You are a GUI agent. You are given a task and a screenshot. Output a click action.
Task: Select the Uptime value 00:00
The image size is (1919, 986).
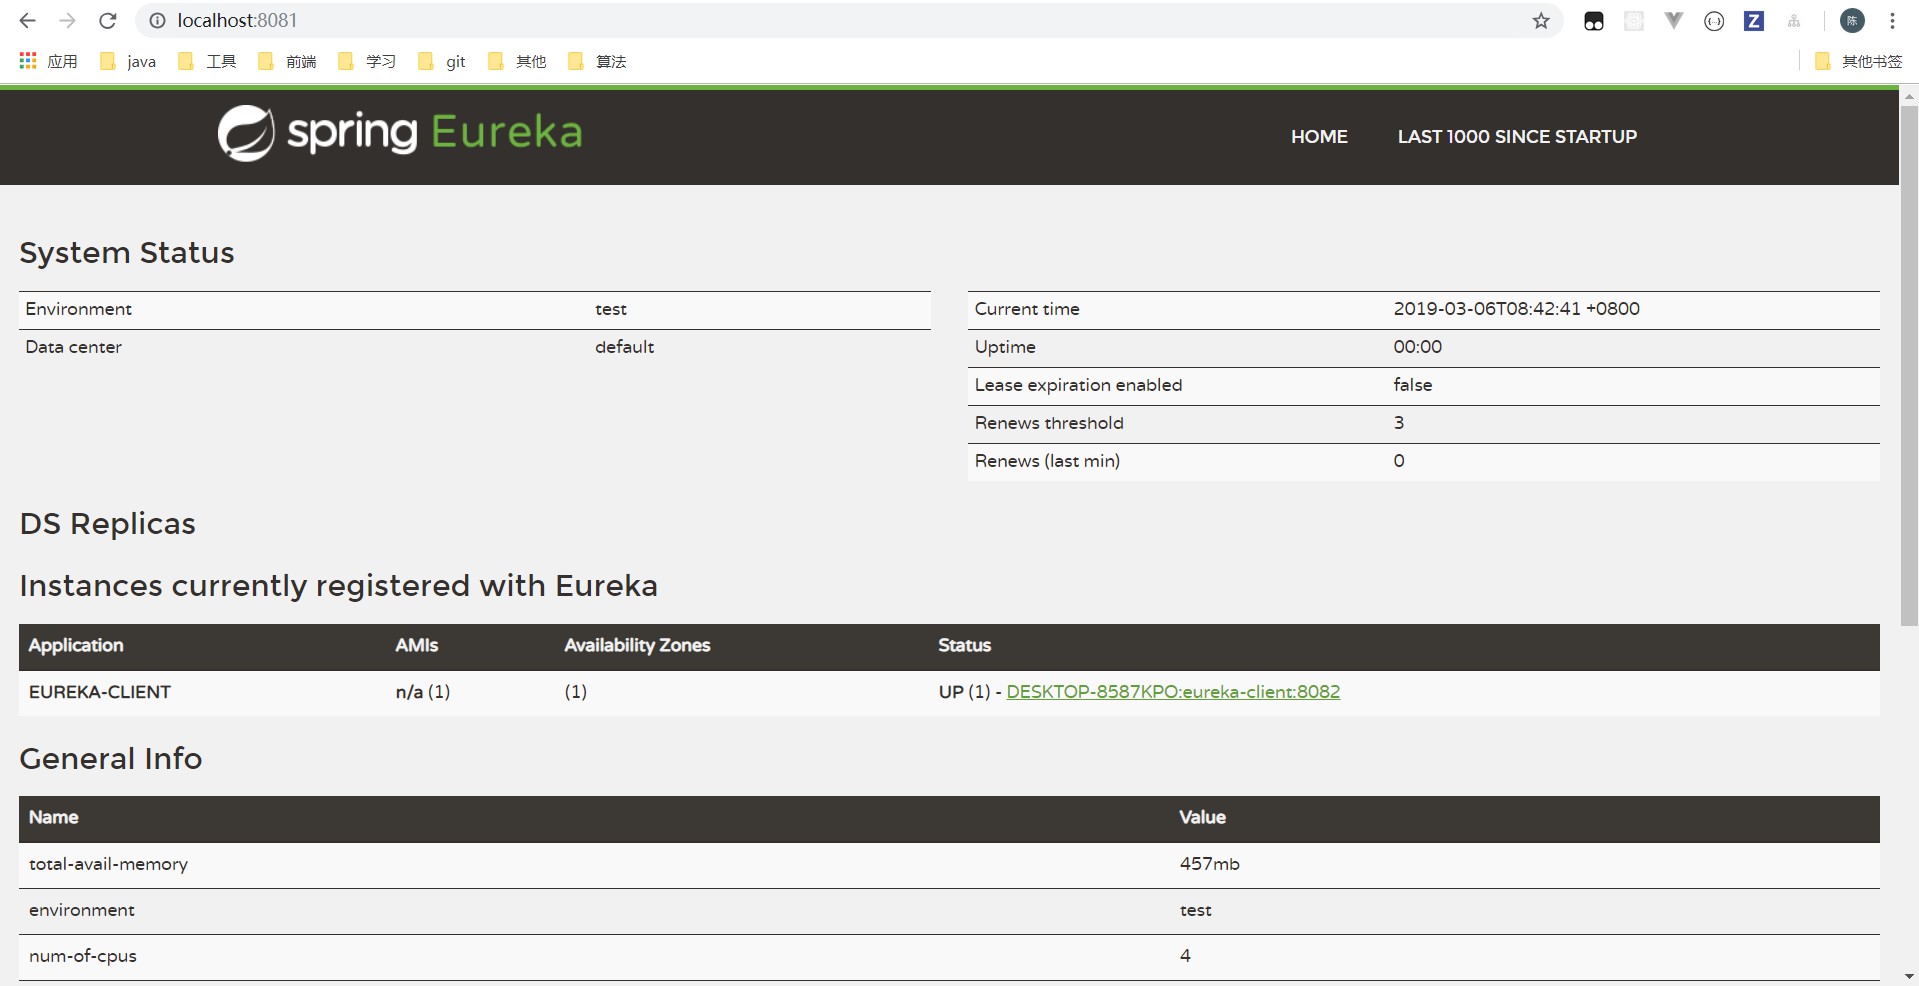(x=1418, y=347)
